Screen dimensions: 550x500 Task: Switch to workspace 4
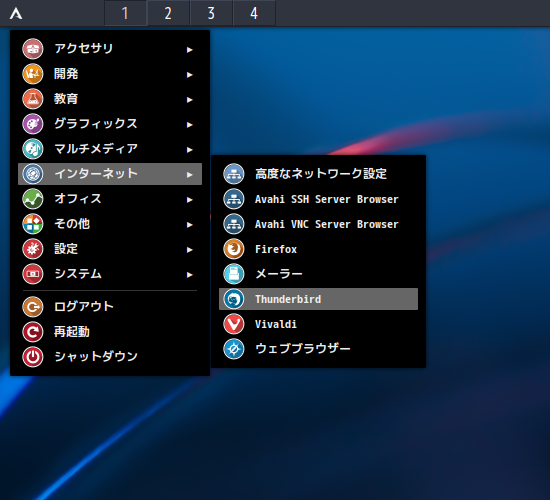254,13
